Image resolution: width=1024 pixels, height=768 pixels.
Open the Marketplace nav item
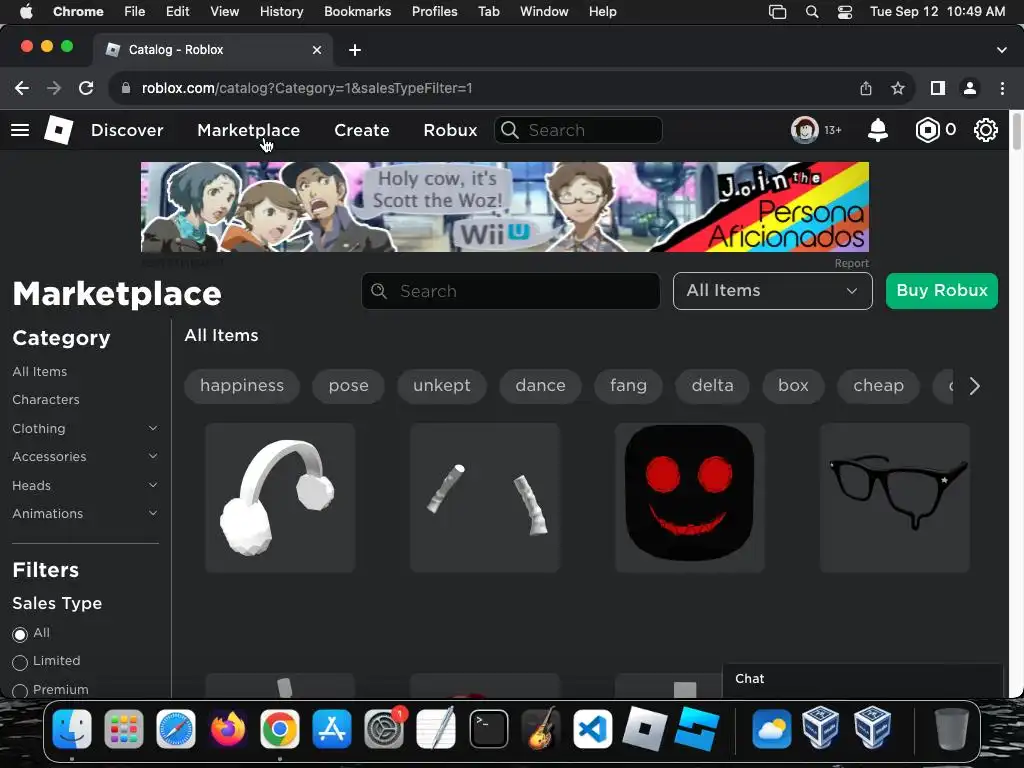[x=248, y=130]
